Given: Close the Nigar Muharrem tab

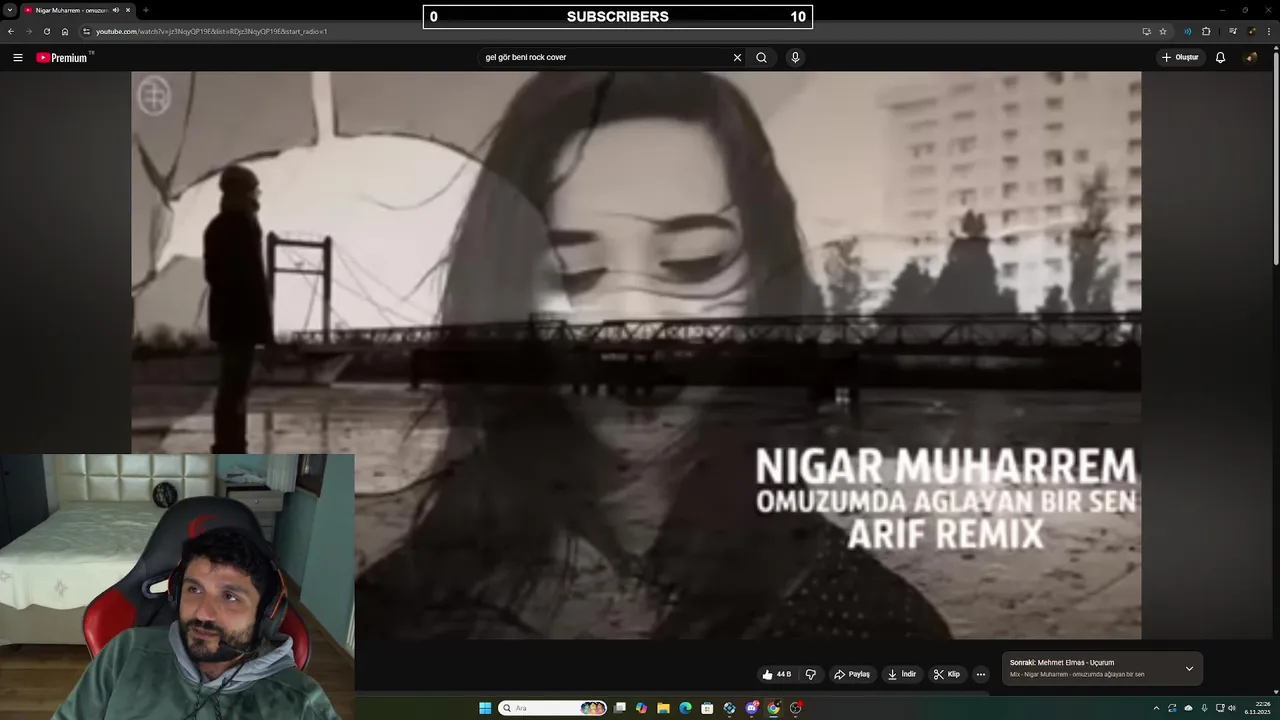Looking at the screenshot, I should 128,10.
